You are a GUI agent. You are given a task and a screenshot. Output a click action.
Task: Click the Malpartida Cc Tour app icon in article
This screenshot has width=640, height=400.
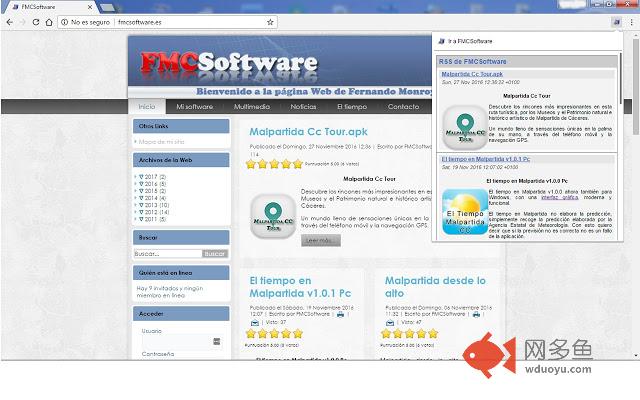273,216
